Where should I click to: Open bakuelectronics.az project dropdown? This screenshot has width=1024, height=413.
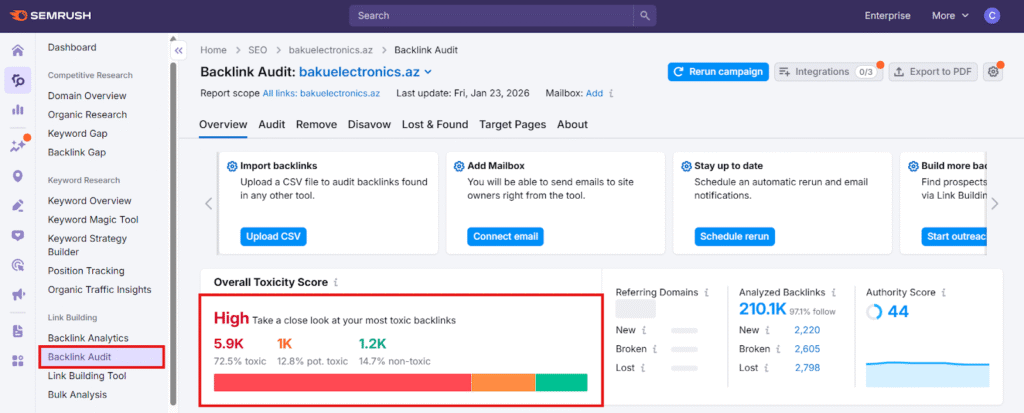coord(366,72)
